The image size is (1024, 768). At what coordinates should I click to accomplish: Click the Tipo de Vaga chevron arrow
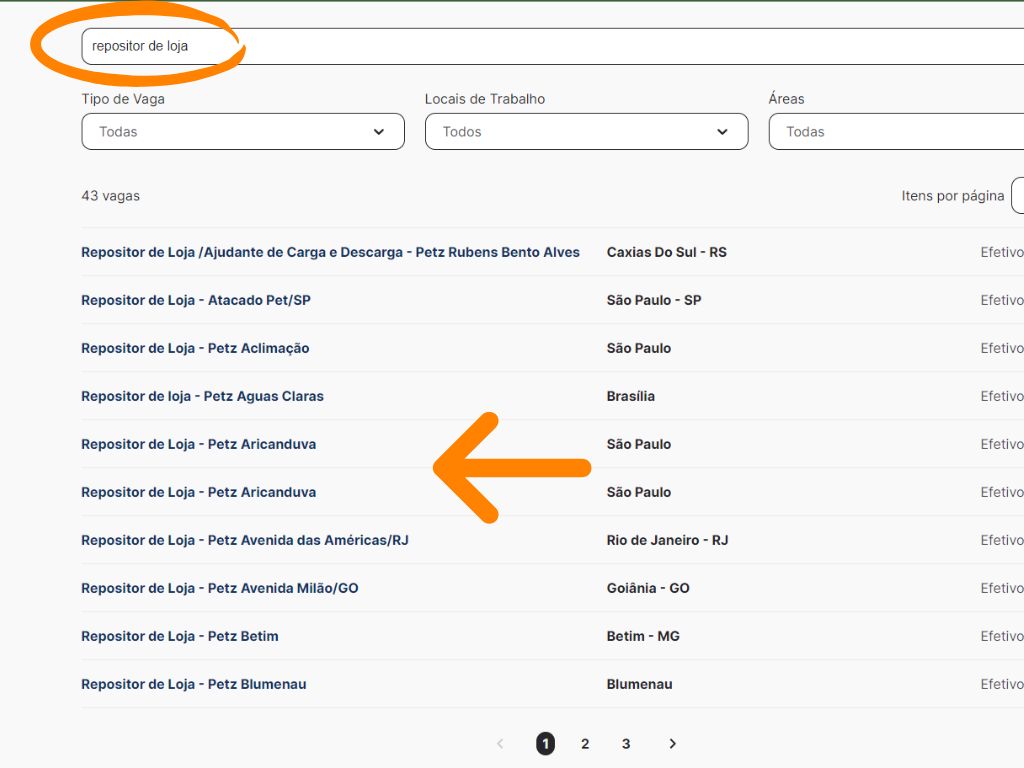point(379,132)
